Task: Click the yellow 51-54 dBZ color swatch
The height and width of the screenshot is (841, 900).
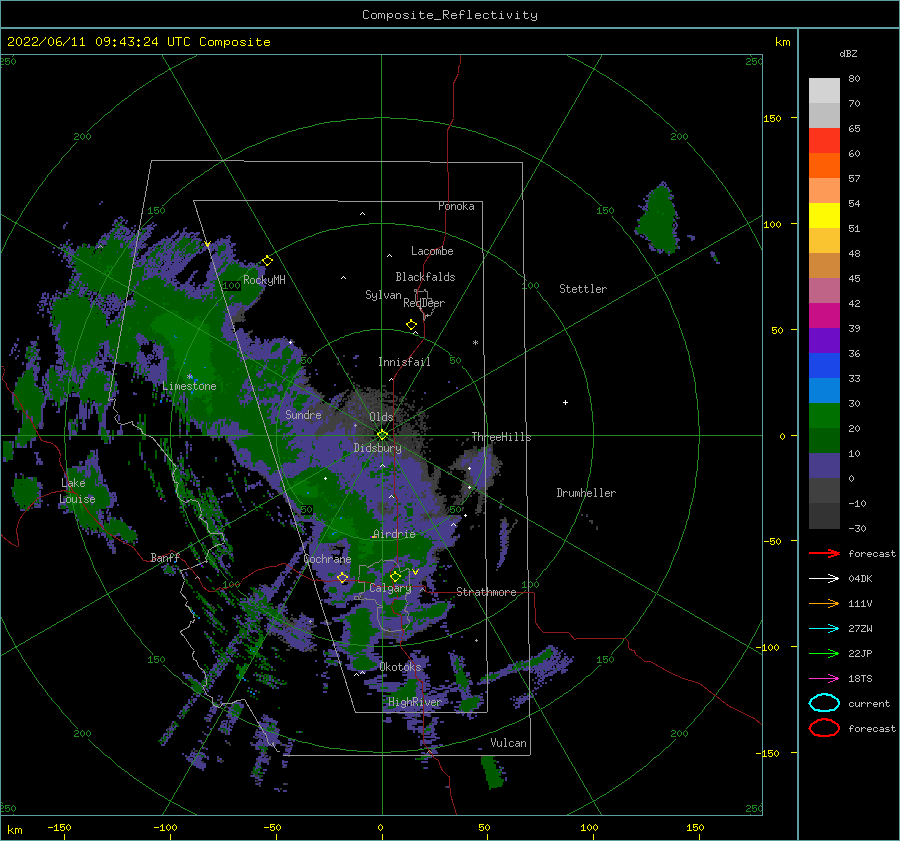Action: click(824, 215)
